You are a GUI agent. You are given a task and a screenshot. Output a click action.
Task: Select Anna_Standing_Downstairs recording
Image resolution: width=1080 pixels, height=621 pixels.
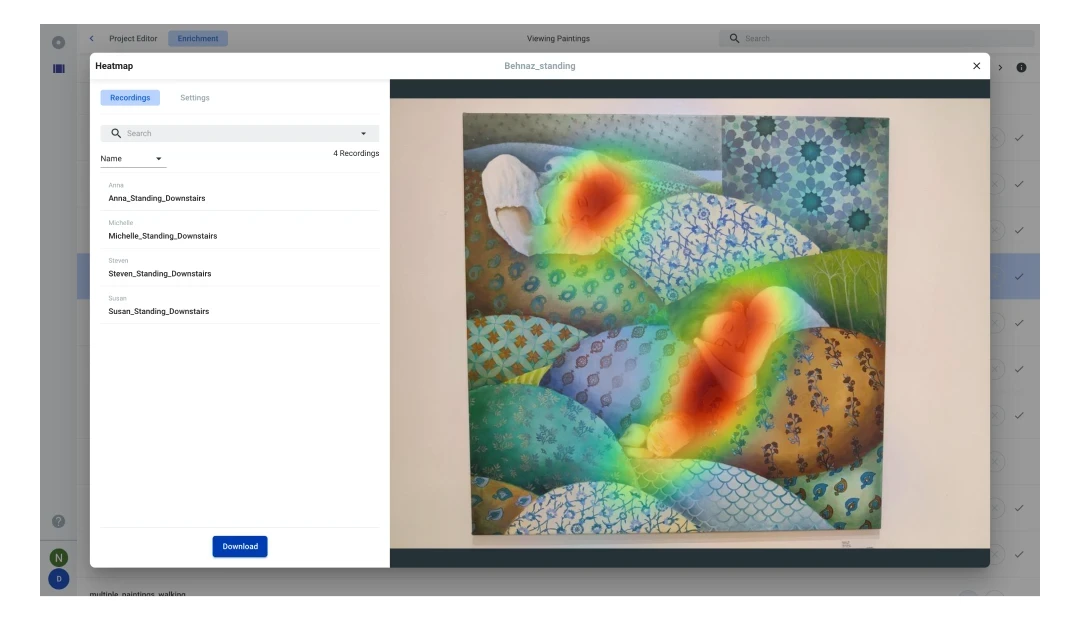(x=240, y=192)
